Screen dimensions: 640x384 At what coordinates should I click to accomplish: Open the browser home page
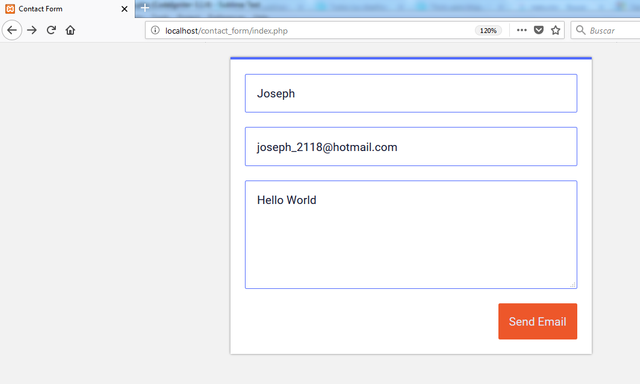click(70, 30)
